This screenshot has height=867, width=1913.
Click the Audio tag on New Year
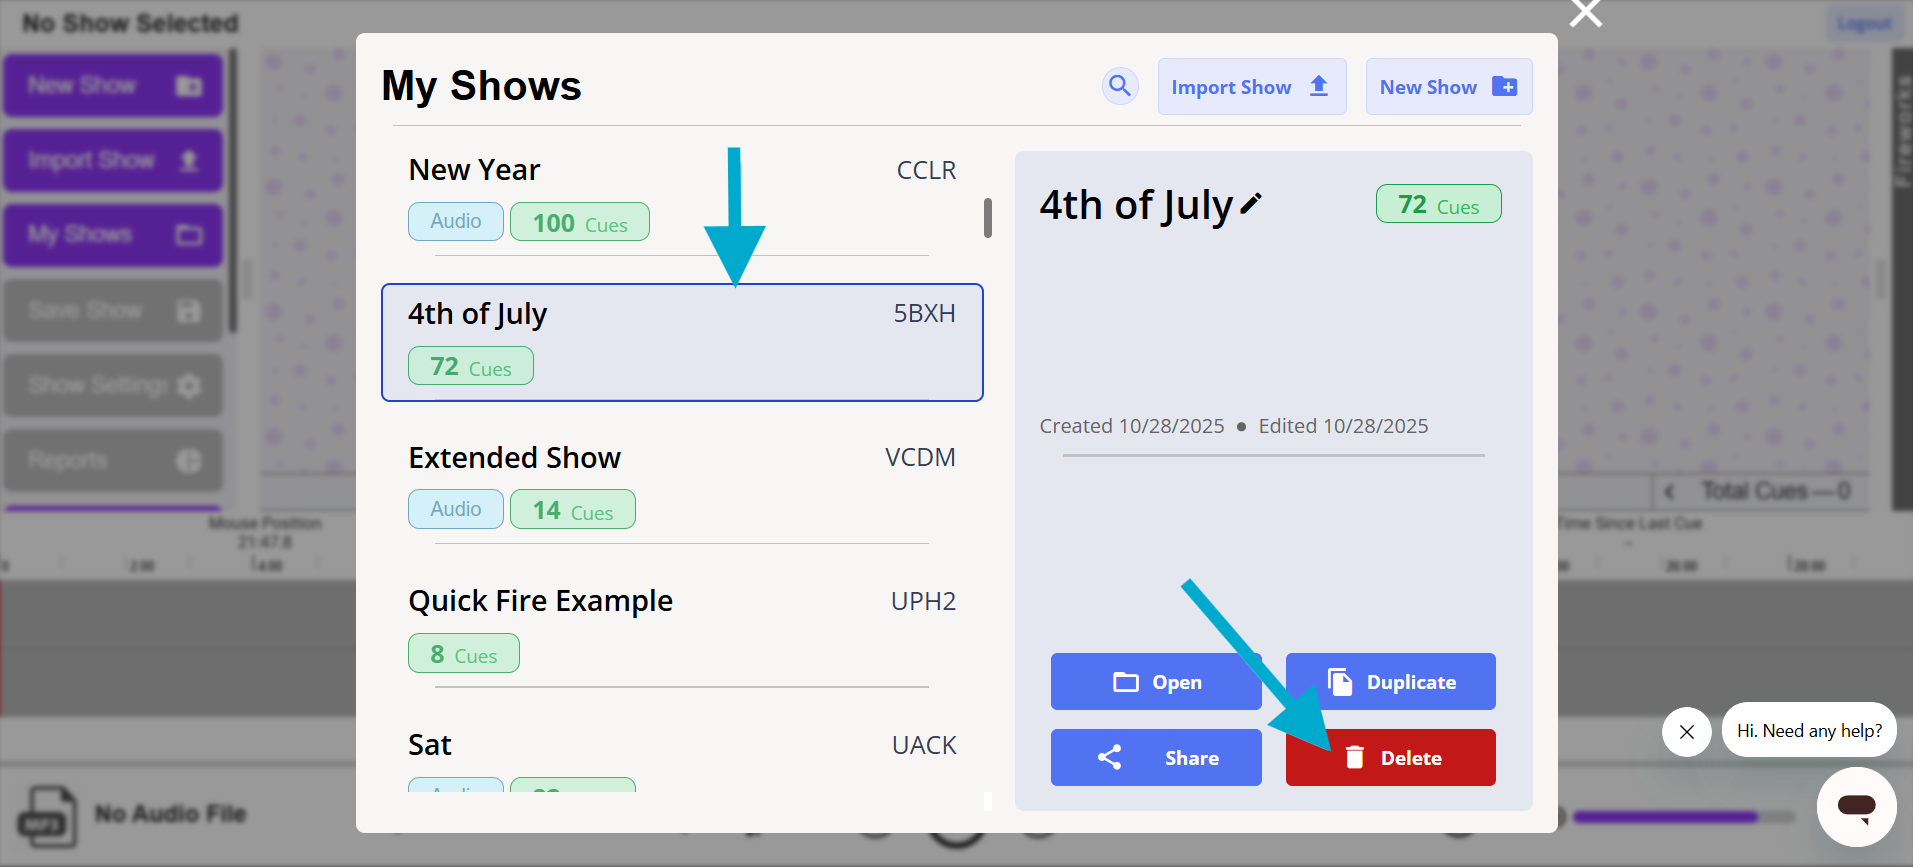(x=455, y=222)
